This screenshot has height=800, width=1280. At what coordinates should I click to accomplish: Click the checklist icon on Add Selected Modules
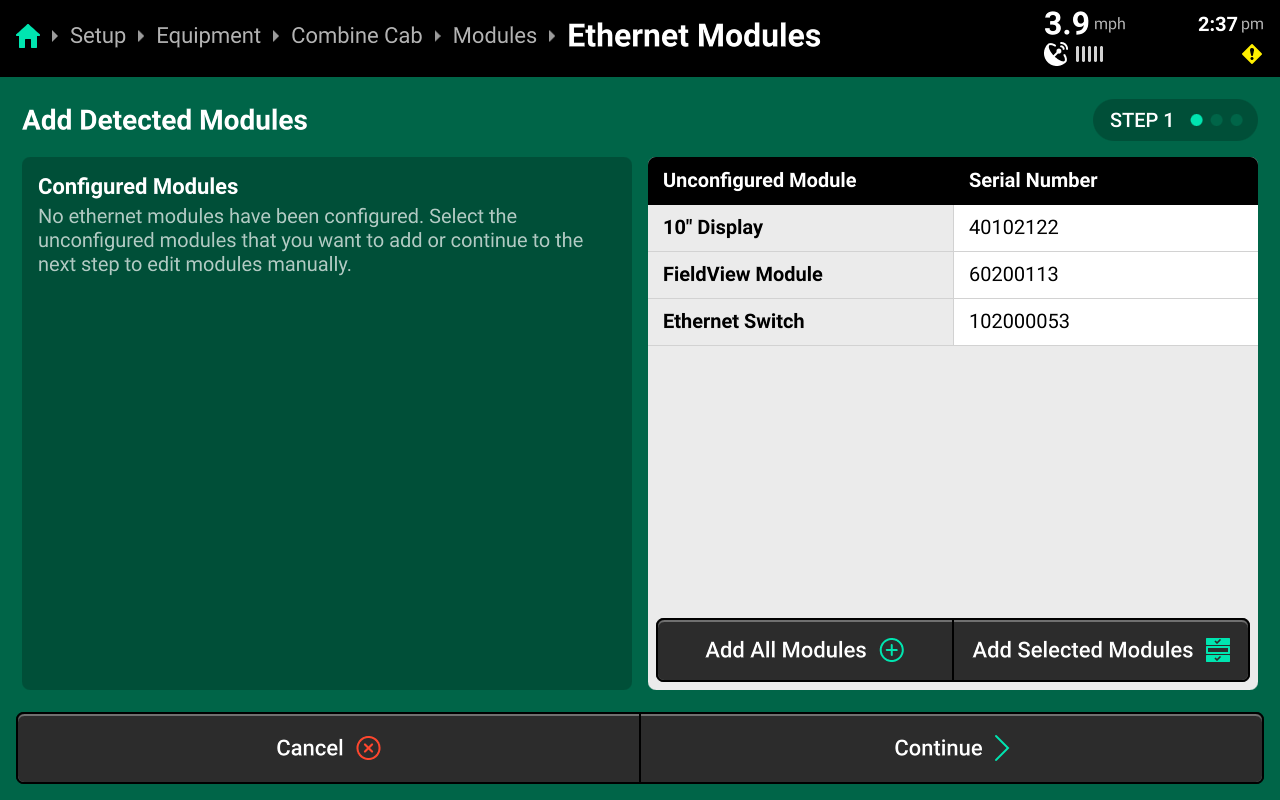click(1217, 650)
